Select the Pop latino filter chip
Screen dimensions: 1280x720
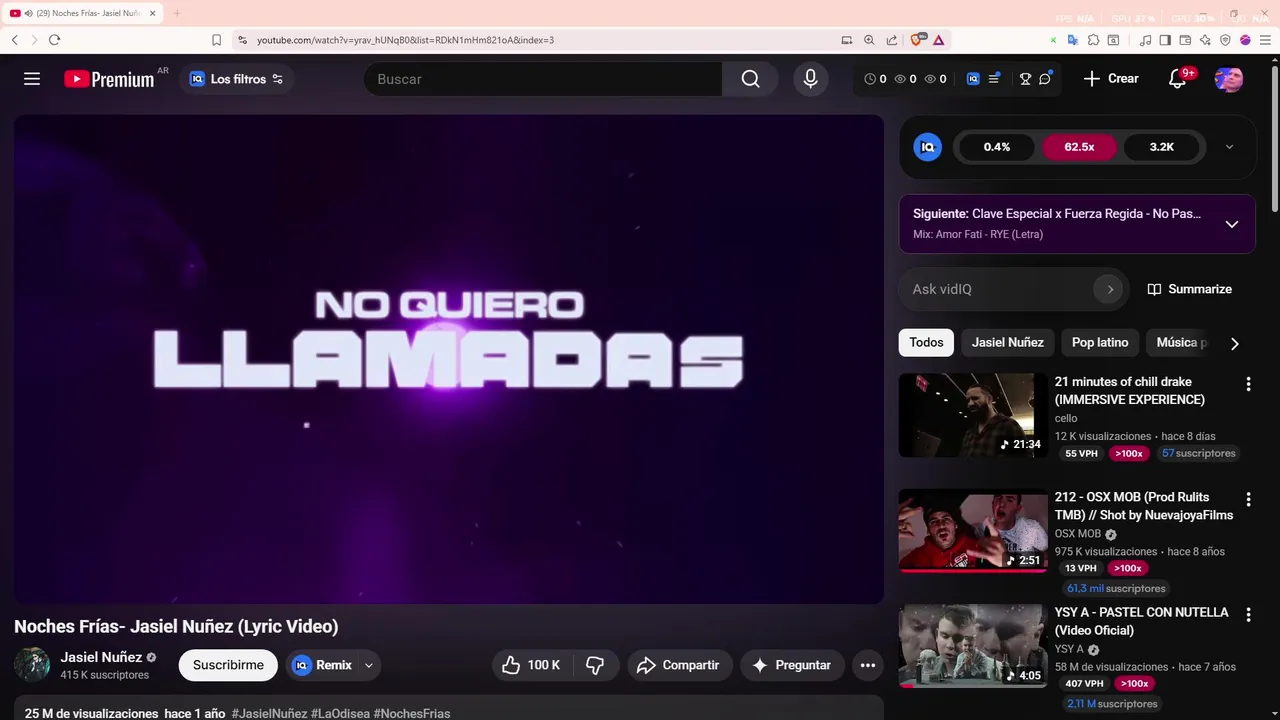click(1100, 342)
